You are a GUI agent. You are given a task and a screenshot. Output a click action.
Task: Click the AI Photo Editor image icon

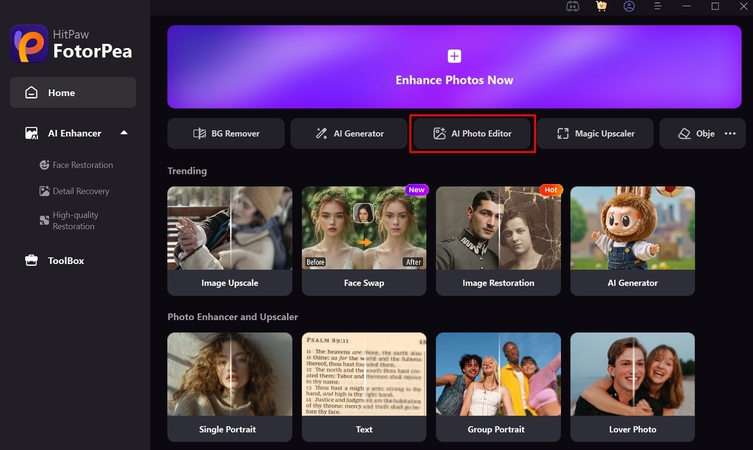pyautogui.click(x=439, y=134)
